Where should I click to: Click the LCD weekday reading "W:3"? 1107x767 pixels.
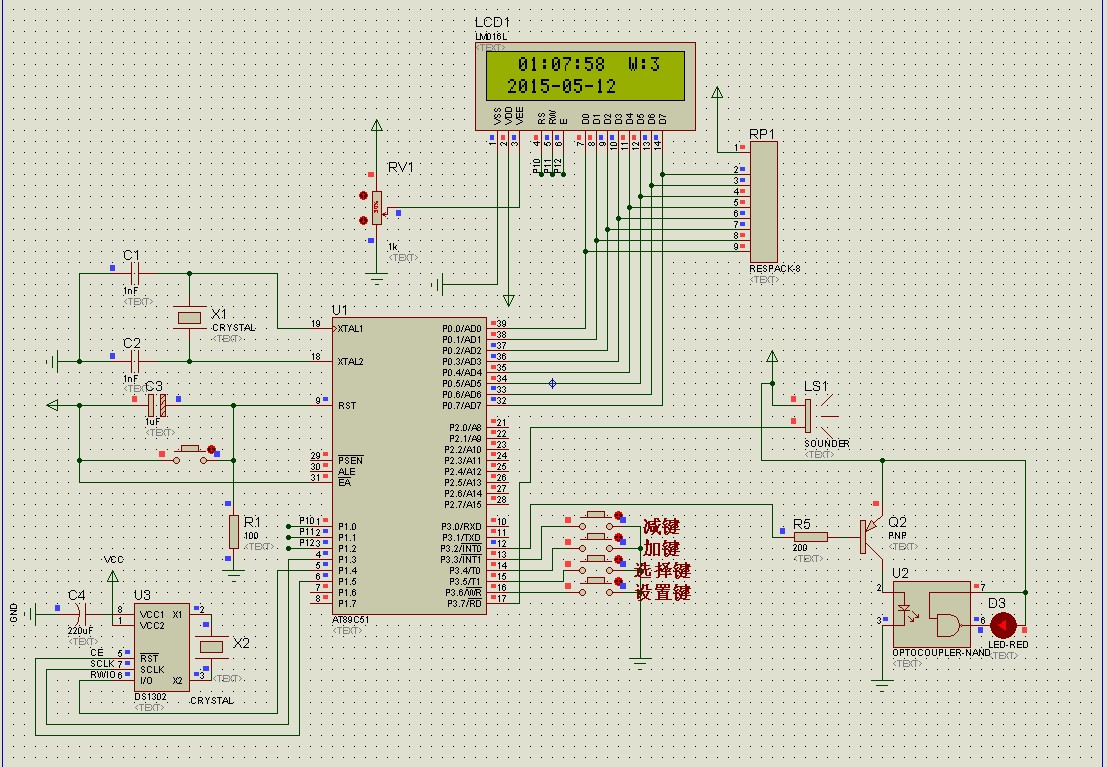[644, 64]
